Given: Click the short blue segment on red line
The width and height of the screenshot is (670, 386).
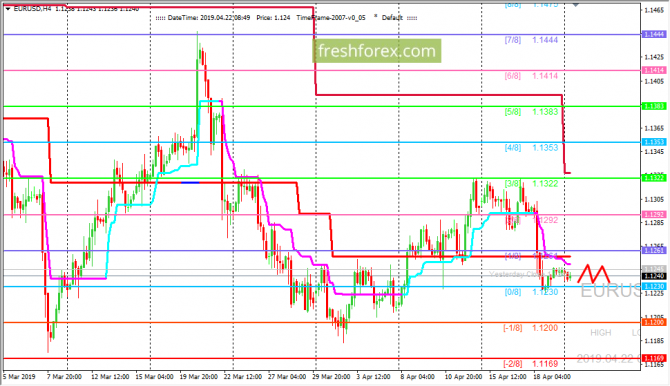Looking at the screenshot, I should (x=190, y=183).
